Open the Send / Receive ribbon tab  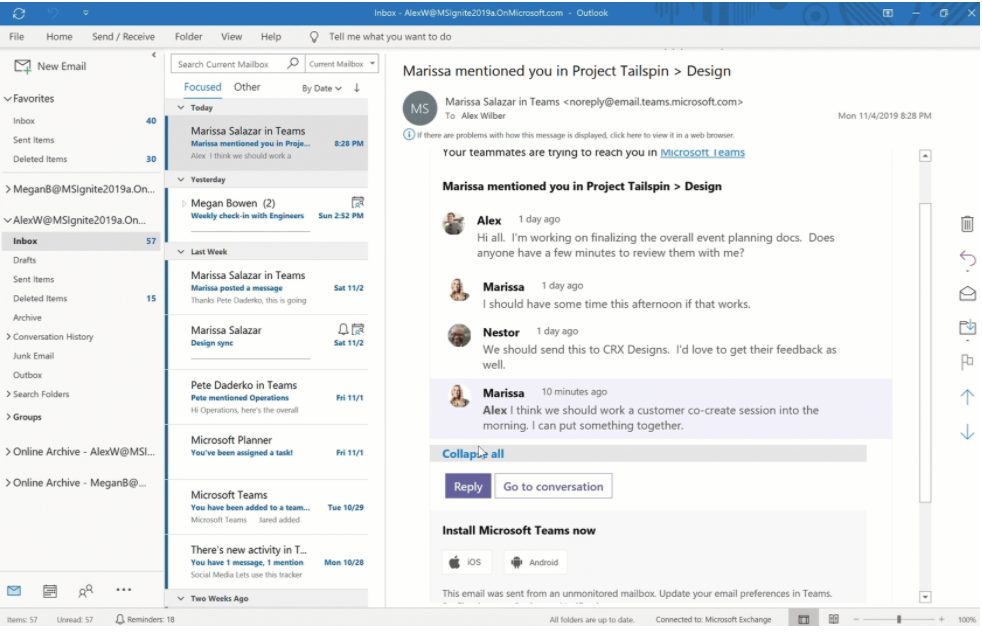coord(123,37)
